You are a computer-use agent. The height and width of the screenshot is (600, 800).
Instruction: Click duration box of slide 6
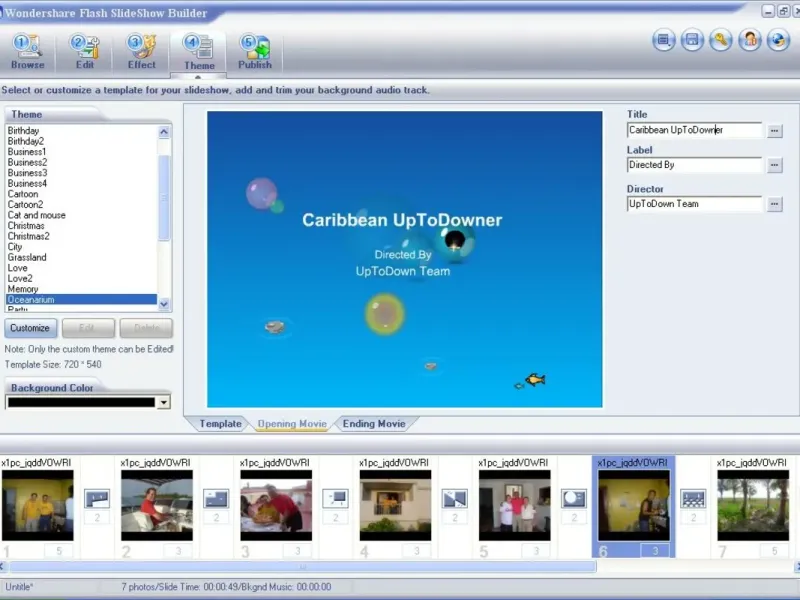coord(655,551)
